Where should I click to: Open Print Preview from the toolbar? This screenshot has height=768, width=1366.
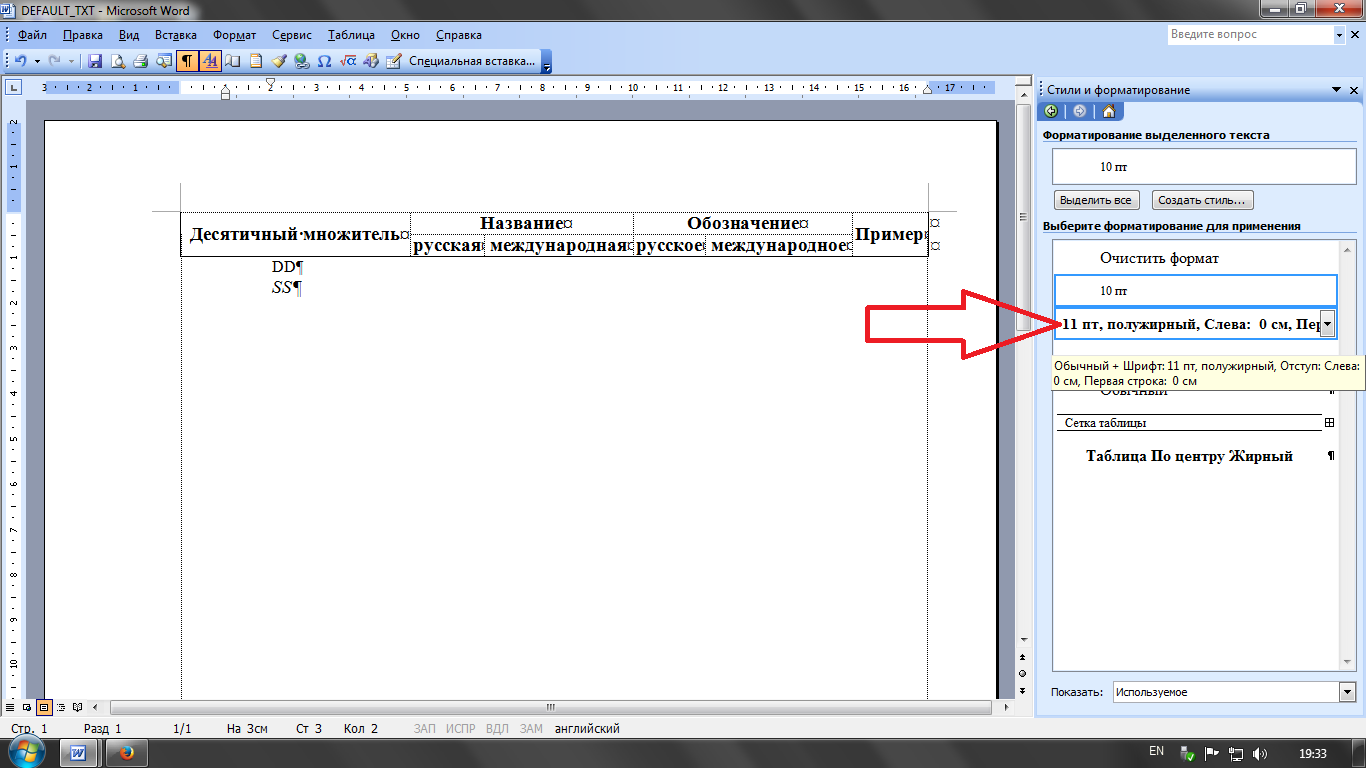coord(118,61)
